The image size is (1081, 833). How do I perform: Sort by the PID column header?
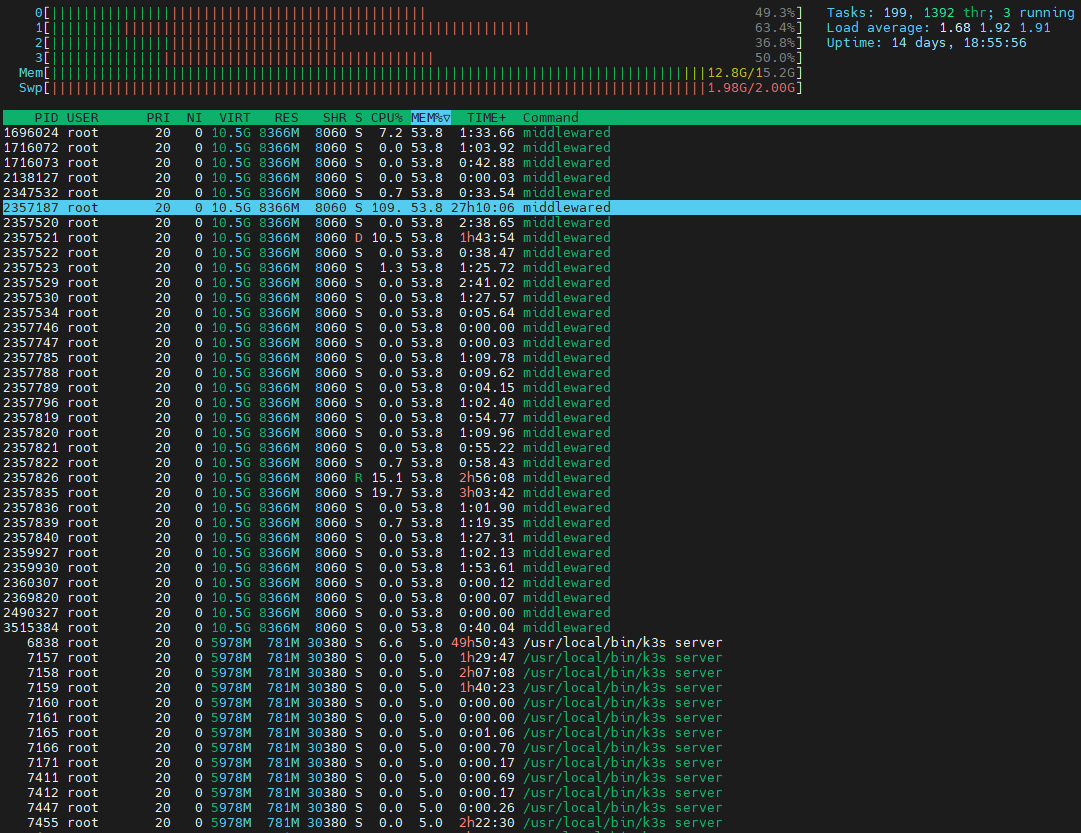click(46, 118)
